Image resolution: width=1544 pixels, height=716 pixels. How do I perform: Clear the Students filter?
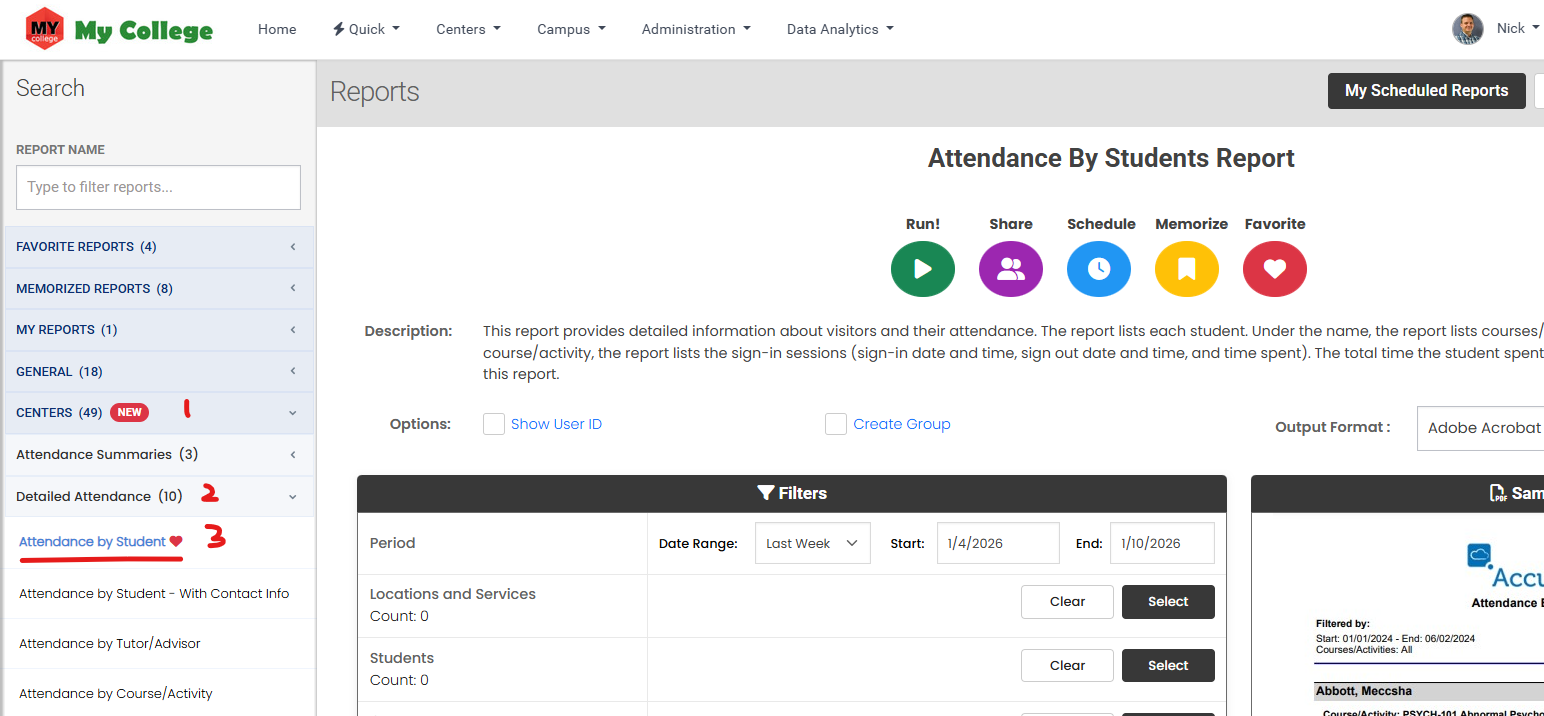1067,665
